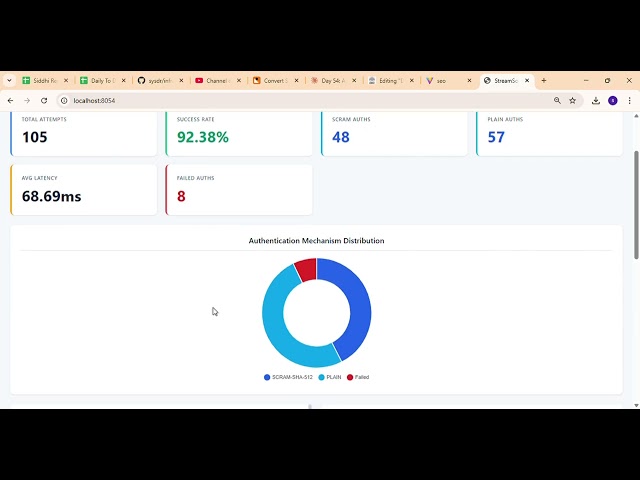Click the PLAIN AUTHS label
The width and height of the screenshot is (640, 480).
click(505, 119)
